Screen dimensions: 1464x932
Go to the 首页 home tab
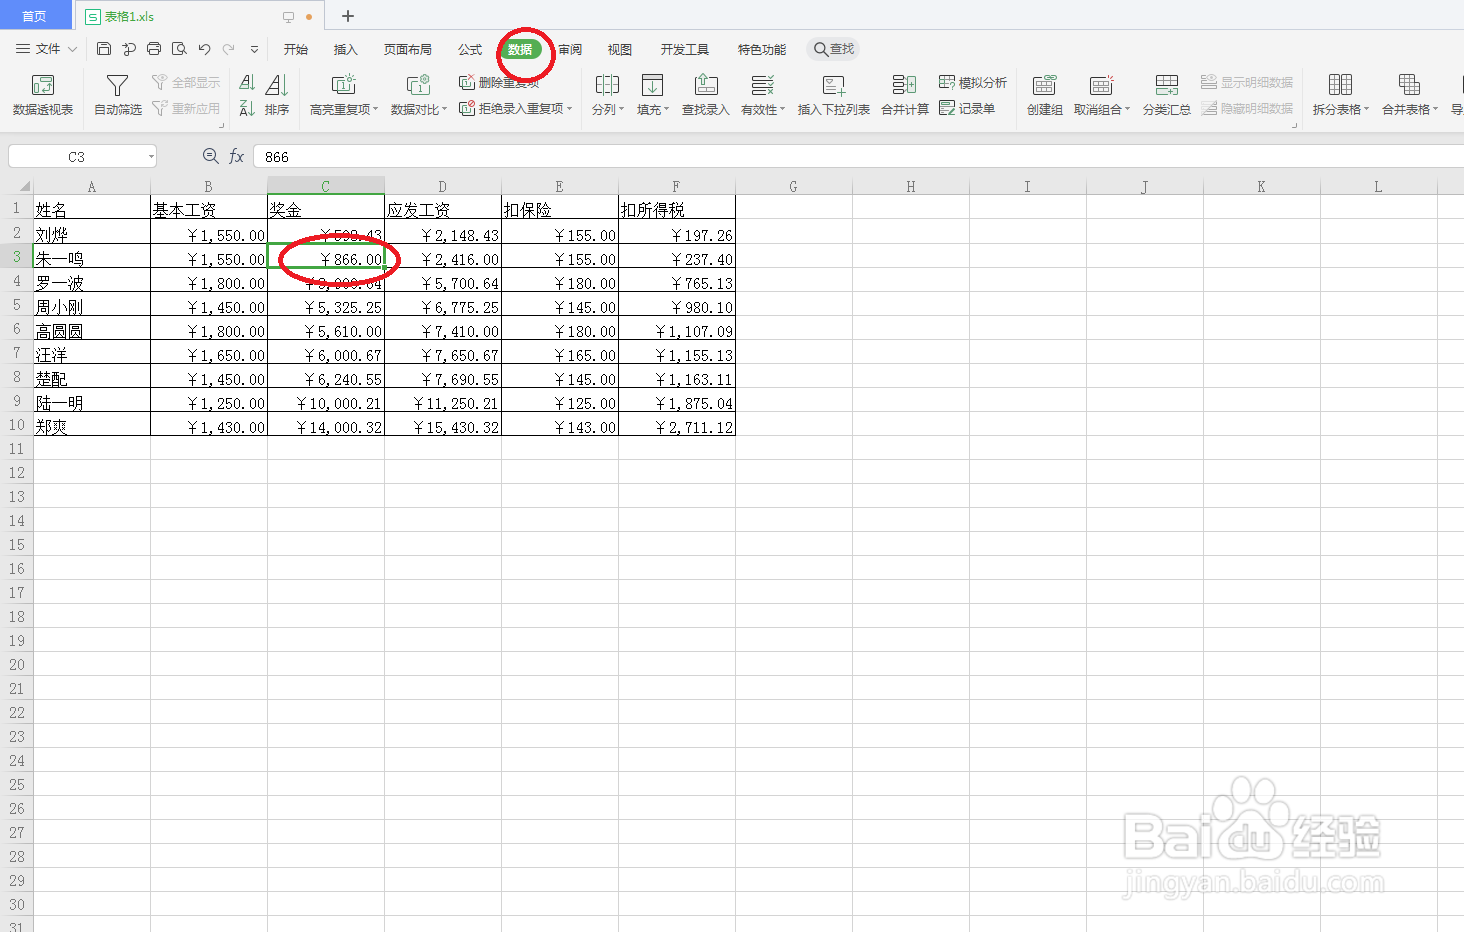[35, 16]
